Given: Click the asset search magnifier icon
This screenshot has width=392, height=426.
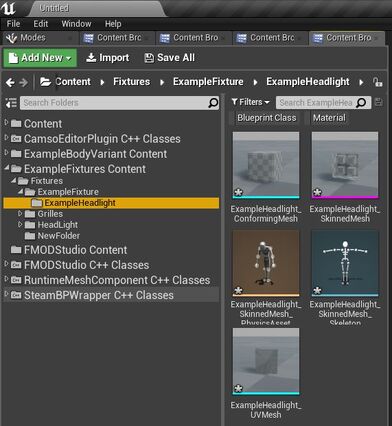Looking at the screenshot, I should point(361,103).
